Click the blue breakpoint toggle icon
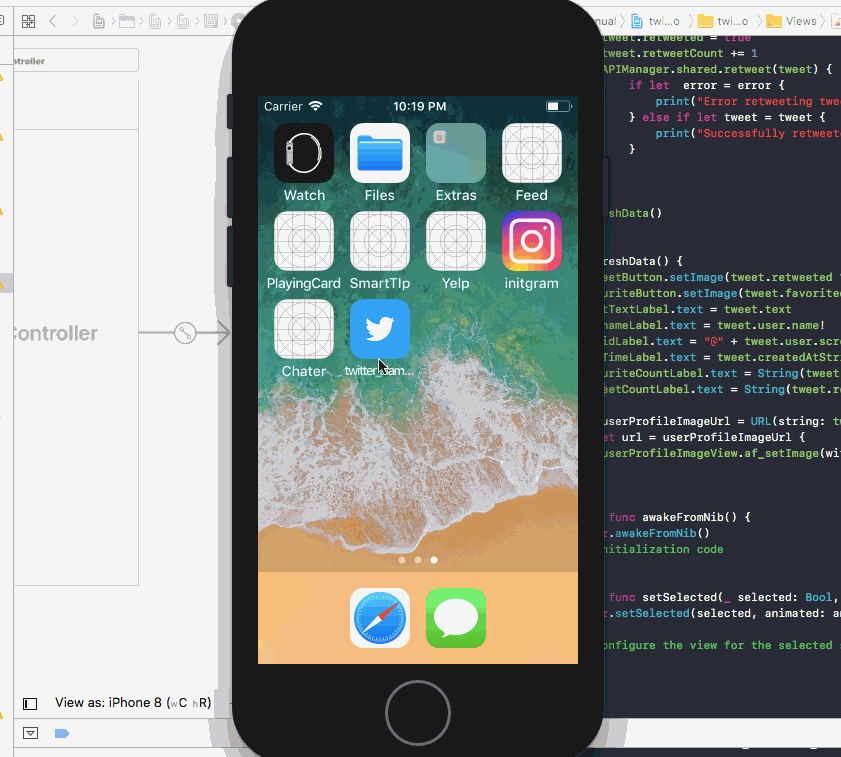The image size is (841, 757). [x=62, y=733]
